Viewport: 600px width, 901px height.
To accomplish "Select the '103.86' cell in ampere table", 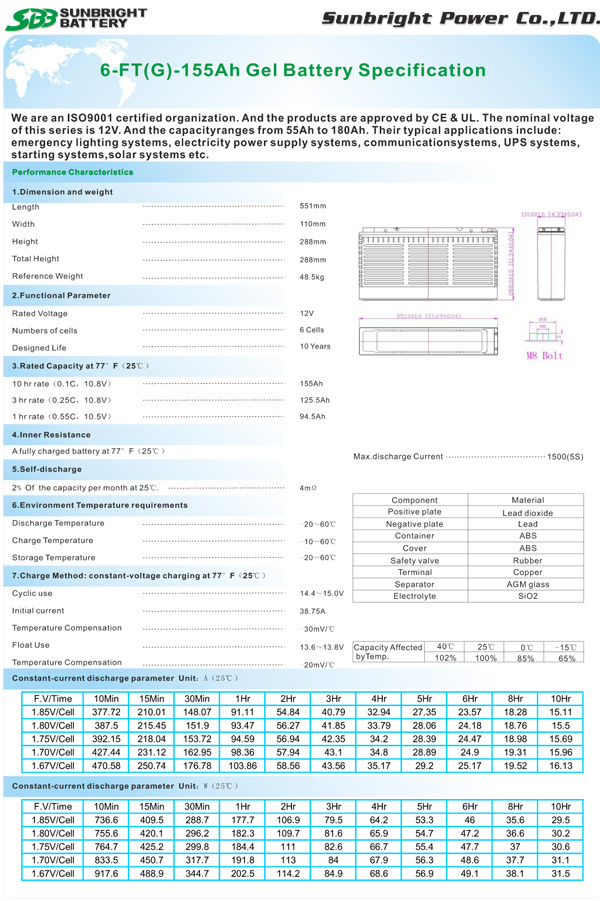I will click(x=243, y=766).
